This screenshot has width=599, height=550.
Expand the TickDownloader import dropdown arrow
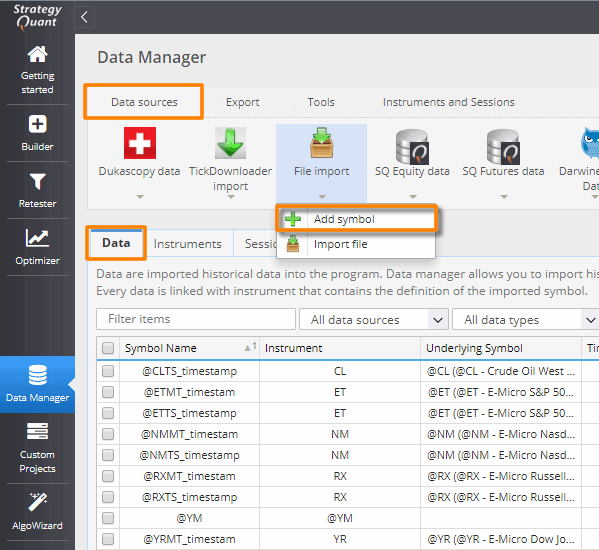[x=231, y=197]
